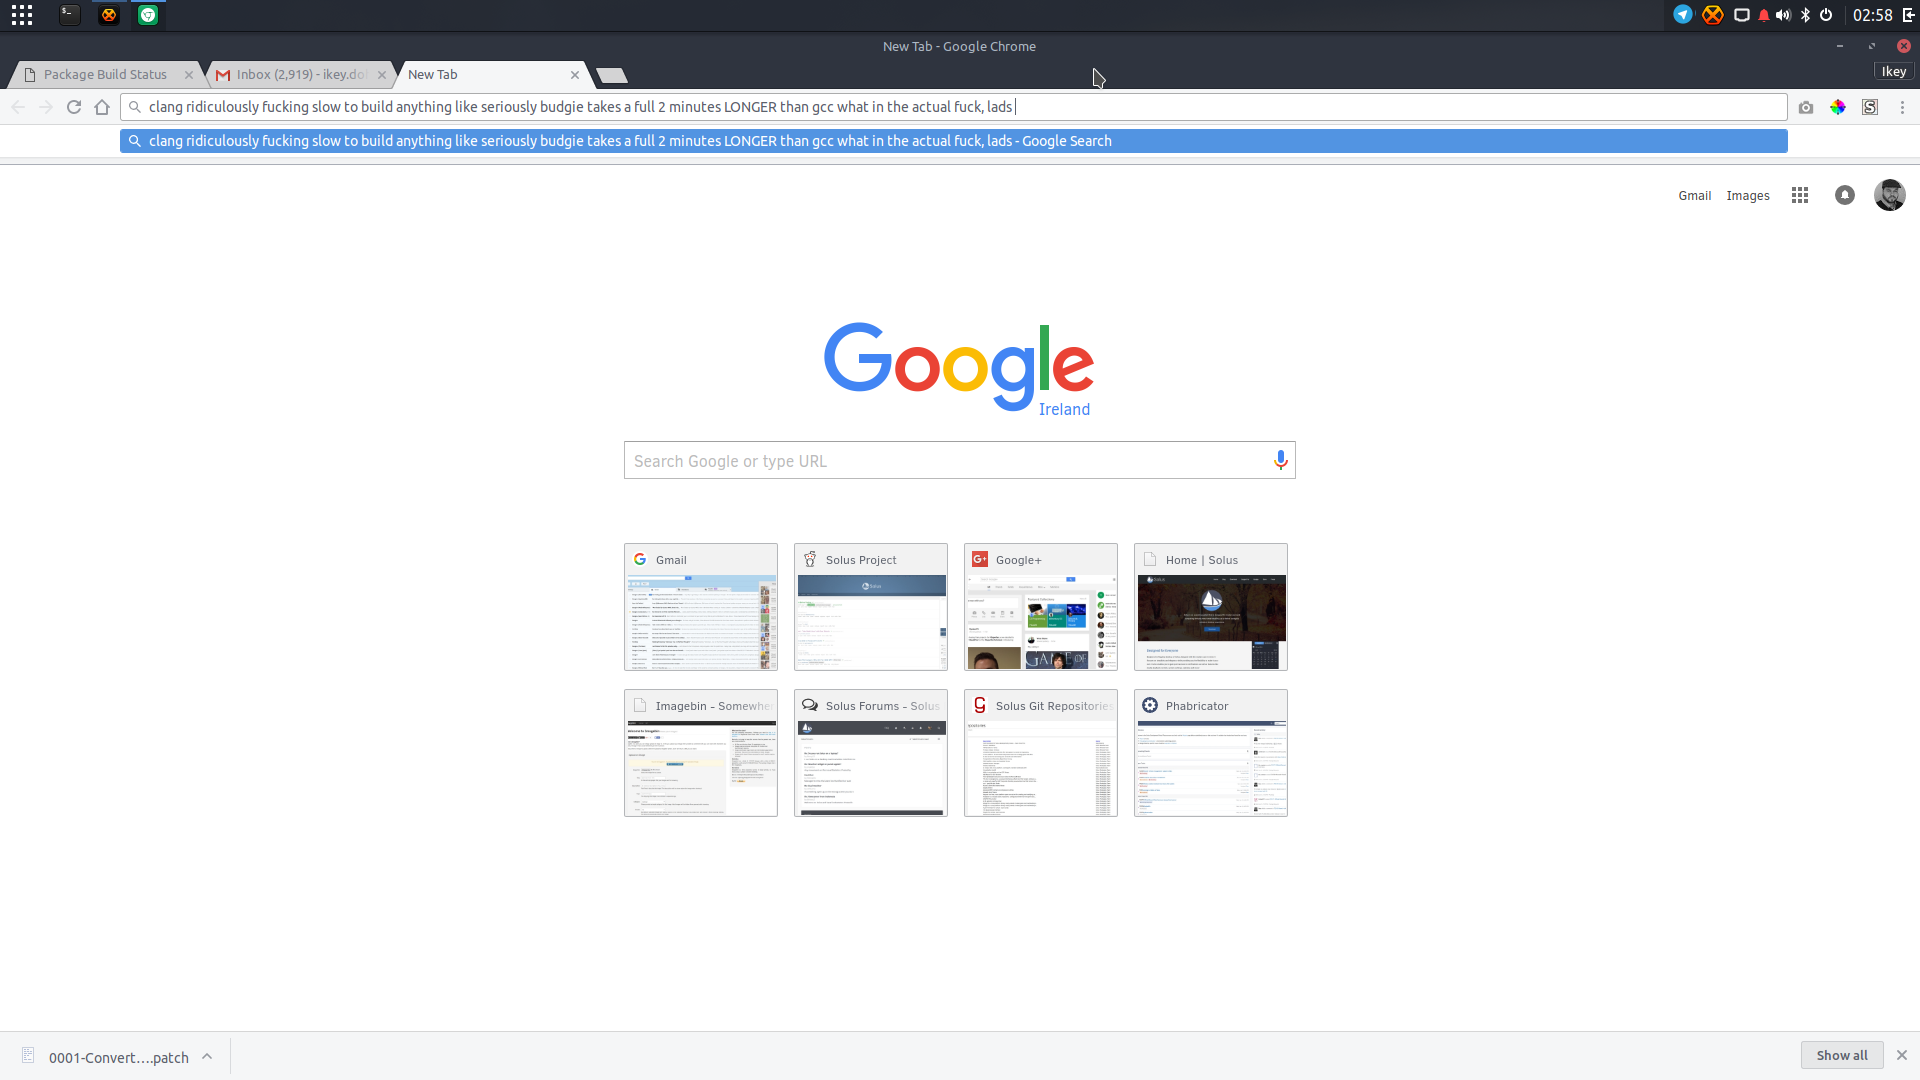Go back with the back arrow

click(x=18, y=107)
